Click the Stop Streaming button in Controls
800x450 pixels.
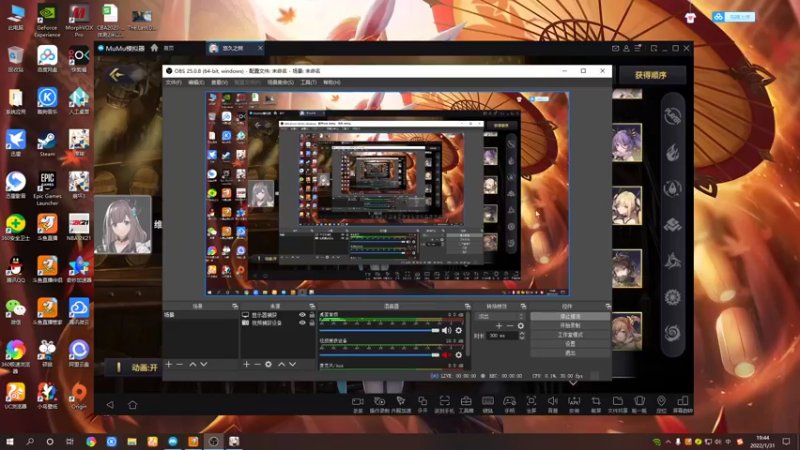coord(570,316)
